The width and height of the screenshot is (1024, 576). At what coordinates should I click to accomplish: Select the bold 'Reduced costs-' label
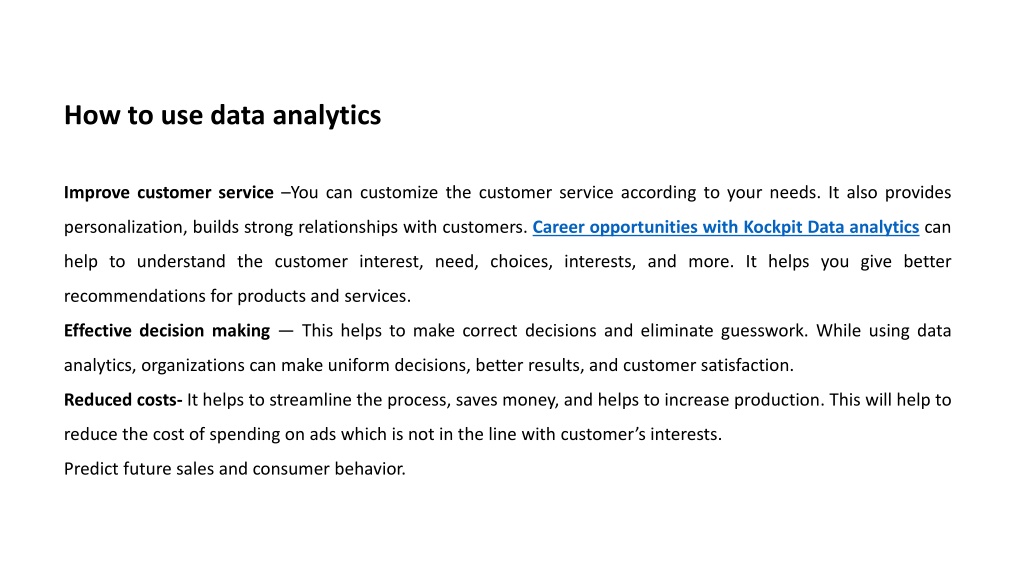123,400
